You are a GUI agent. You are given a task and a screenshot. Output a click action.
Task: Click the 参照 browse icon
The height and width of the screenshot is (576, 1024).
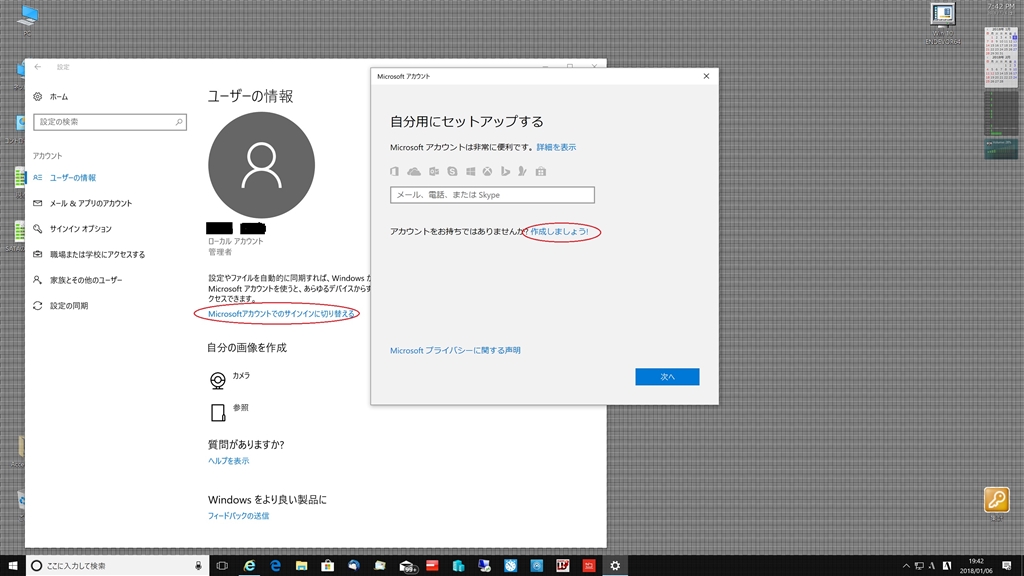(x=217, y=412)
